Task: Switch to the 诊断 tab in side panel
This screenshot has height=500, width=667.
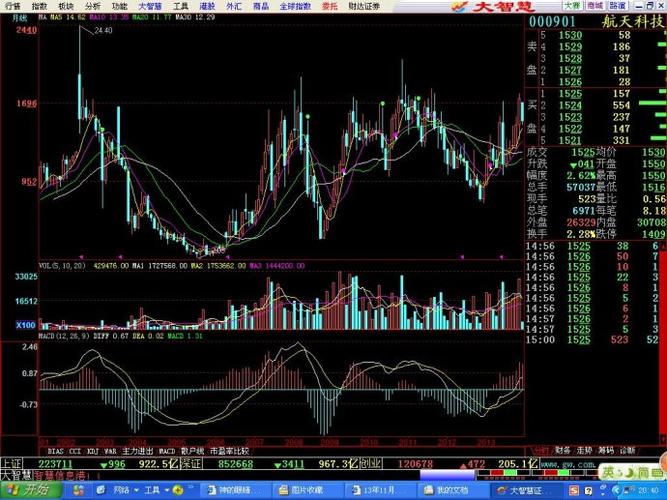Action: 628,450
